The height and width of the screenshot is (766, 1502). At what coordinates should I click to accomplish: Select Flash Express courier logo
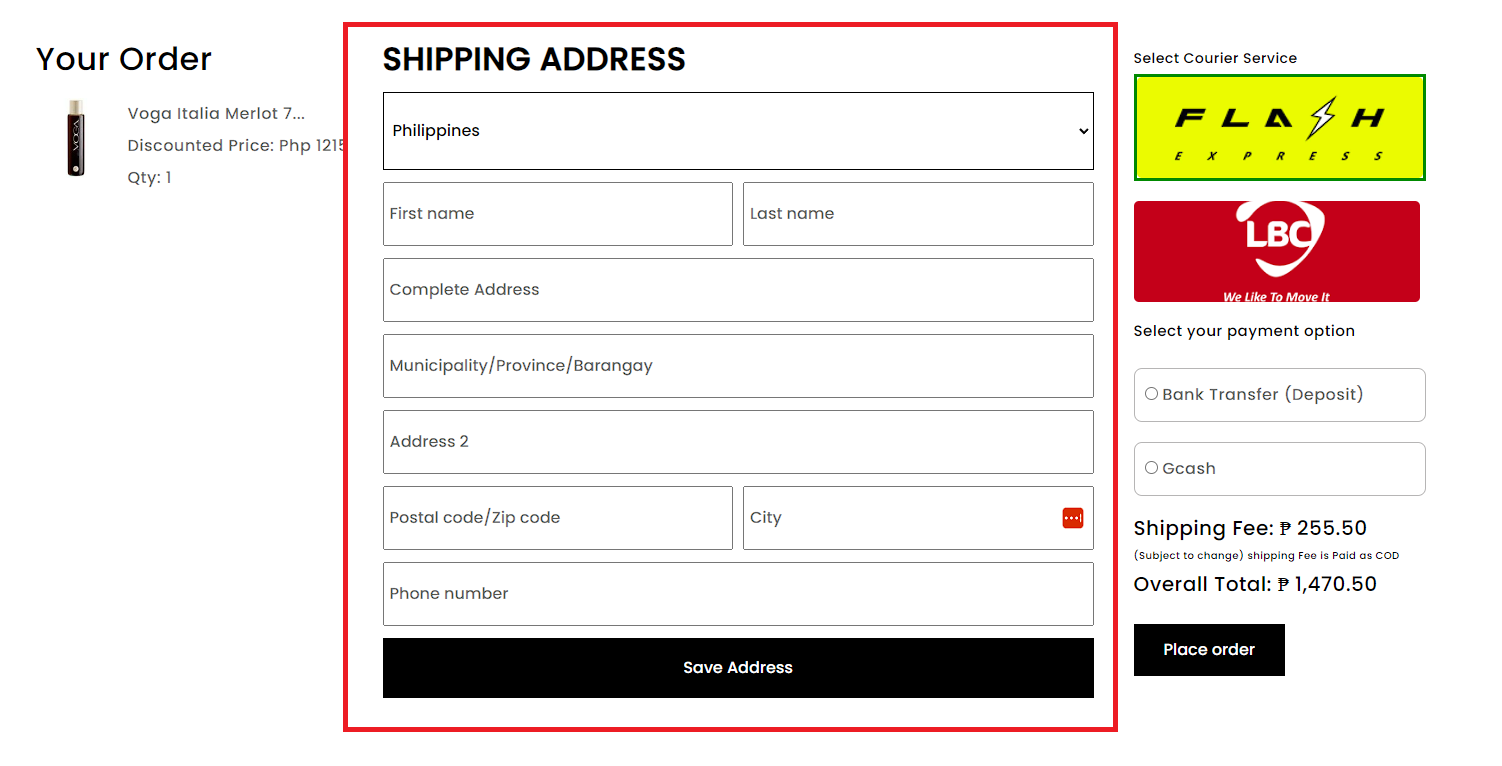tap(1279, 128)
